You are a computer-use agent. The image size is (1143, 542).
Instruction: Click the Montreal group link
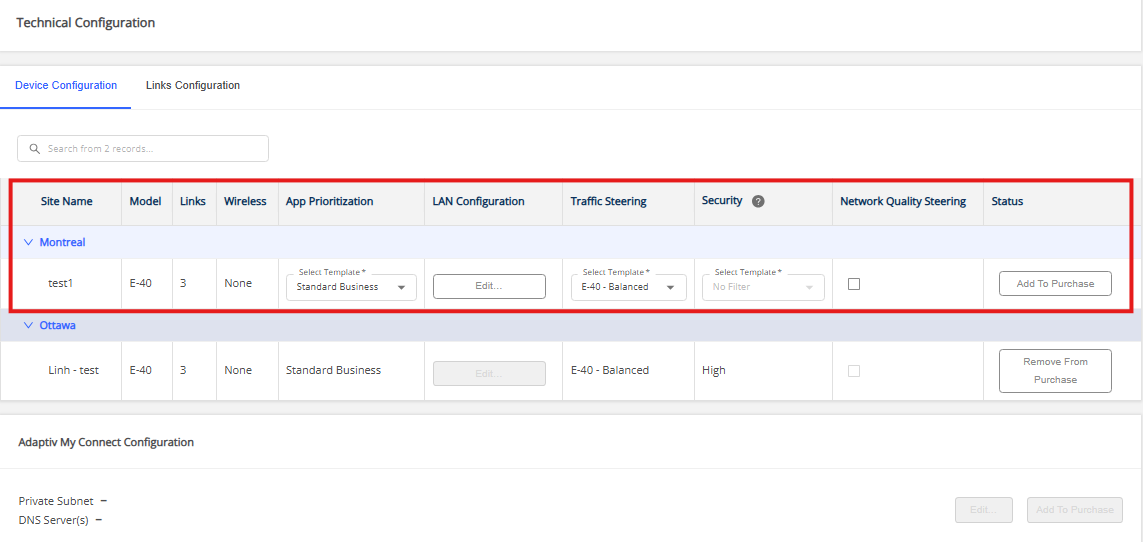coord(62,242)
